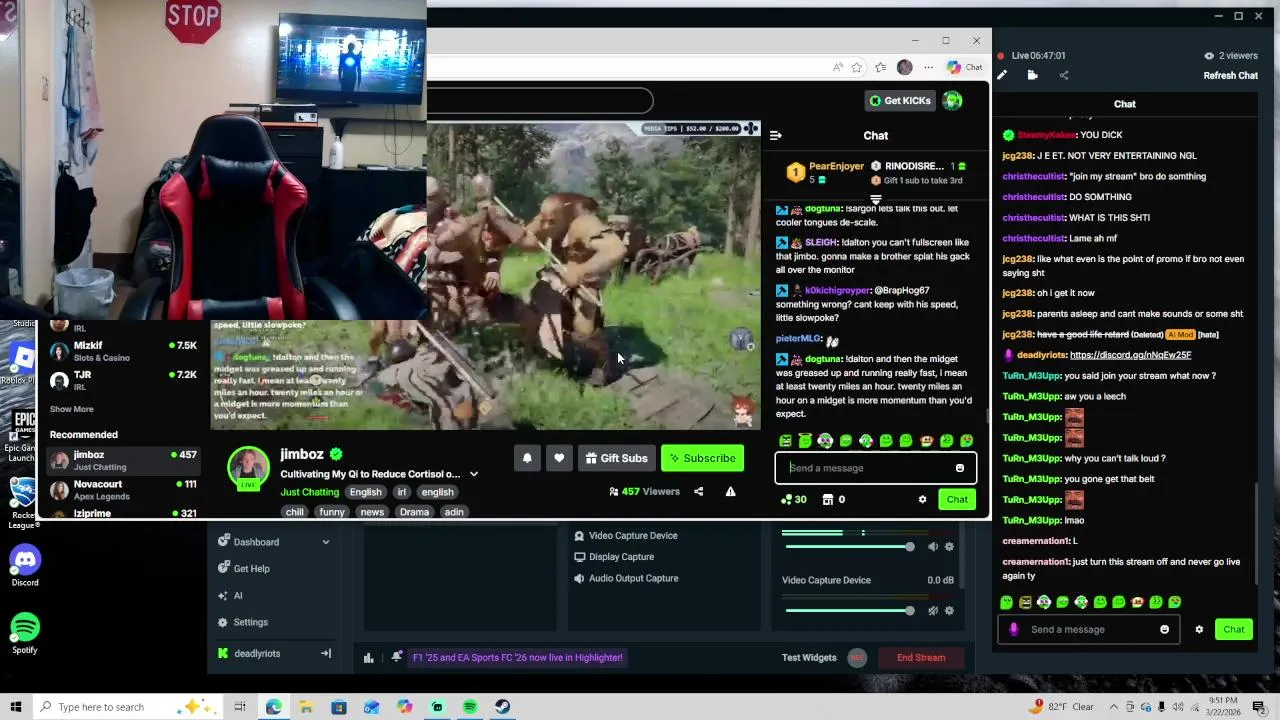Open the share icon beside viewer count
Screen dimensions: 1280x720
[698, 491]
